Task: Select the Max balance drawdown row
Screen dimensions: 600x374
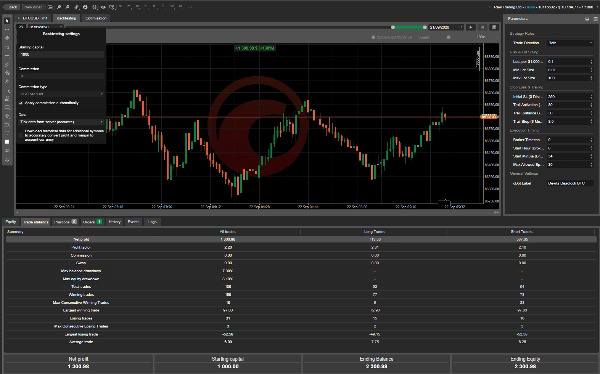Action: (x=301, y=271)
